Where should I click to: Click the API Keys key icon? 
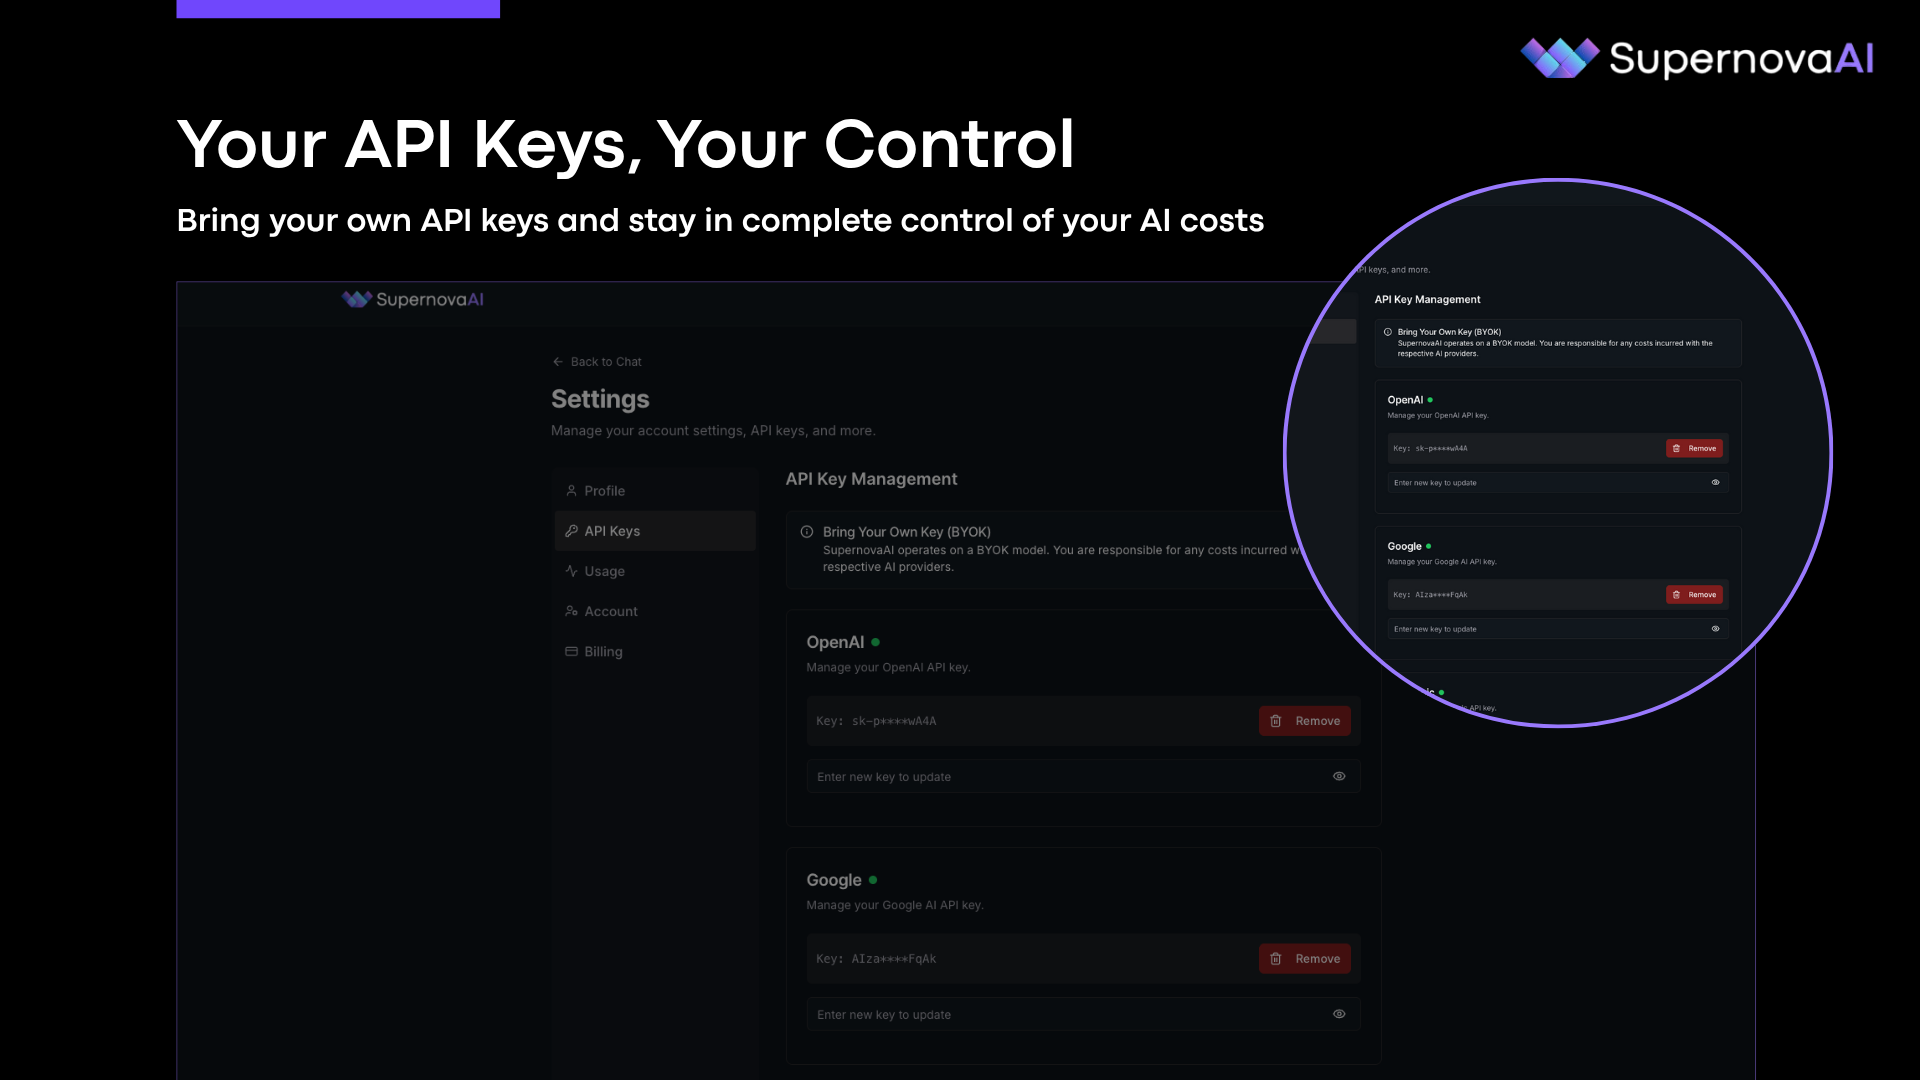(571, 531)
